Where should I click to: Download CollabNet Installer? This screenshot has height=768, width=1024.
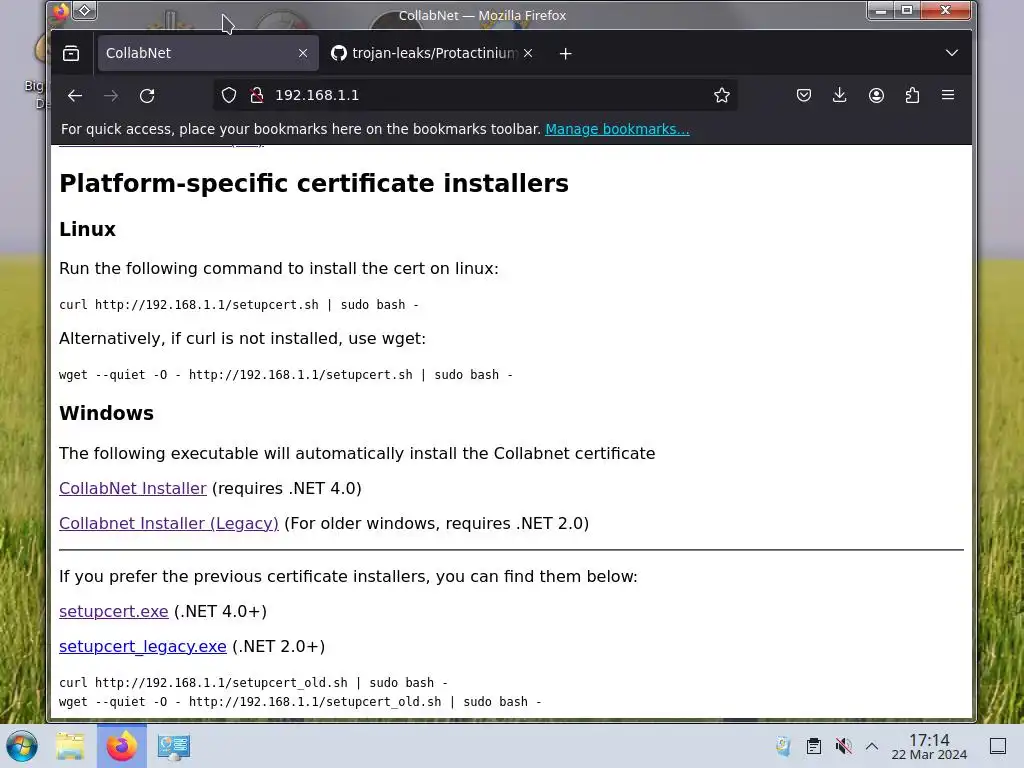tap(133, 488)
